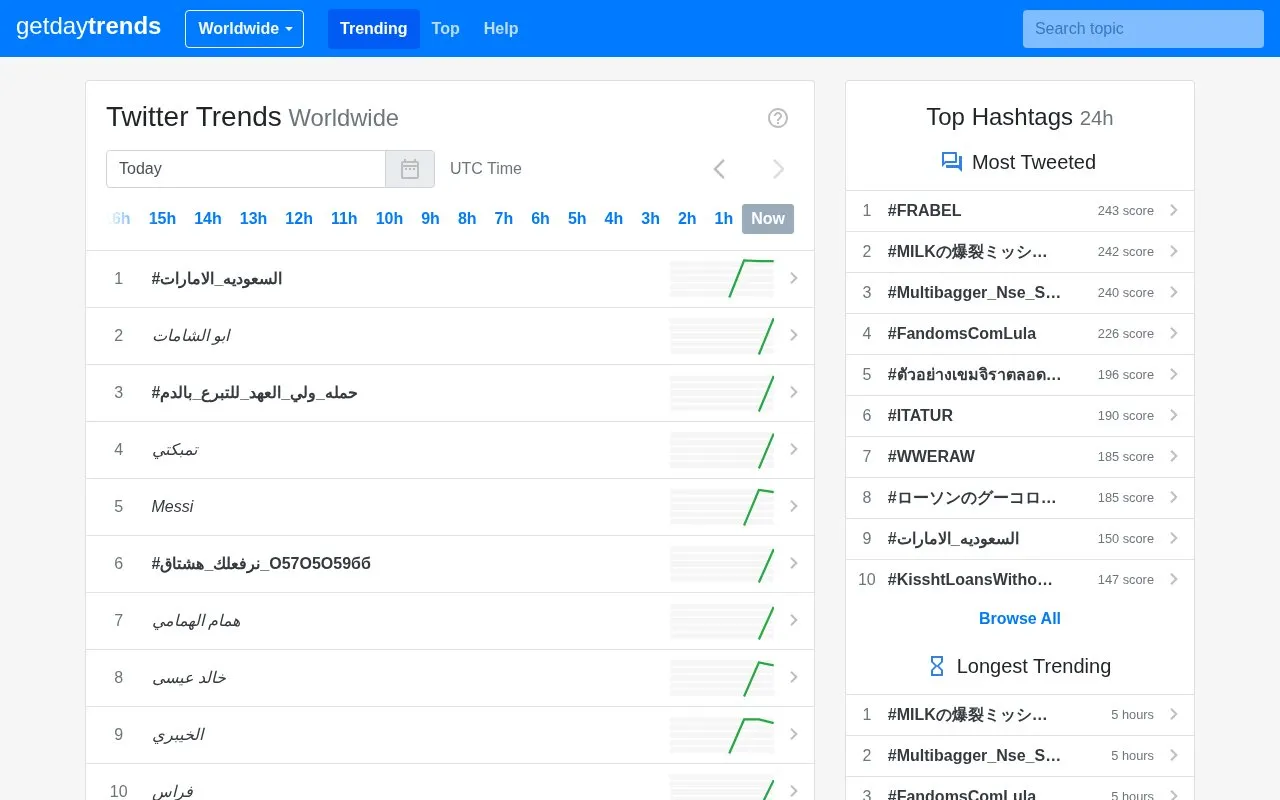
Task: Click the chevron in the Messi row
Action: 794,507
